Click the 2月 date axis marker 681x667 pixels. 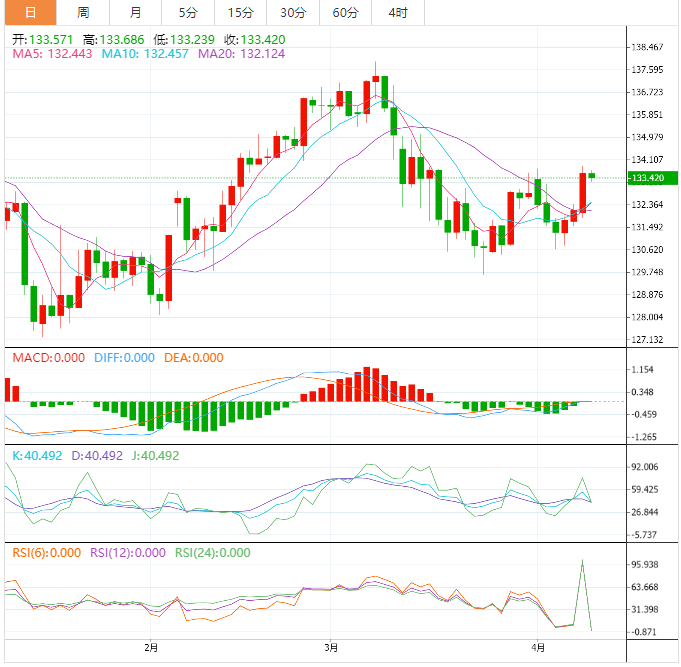point(151,648)
